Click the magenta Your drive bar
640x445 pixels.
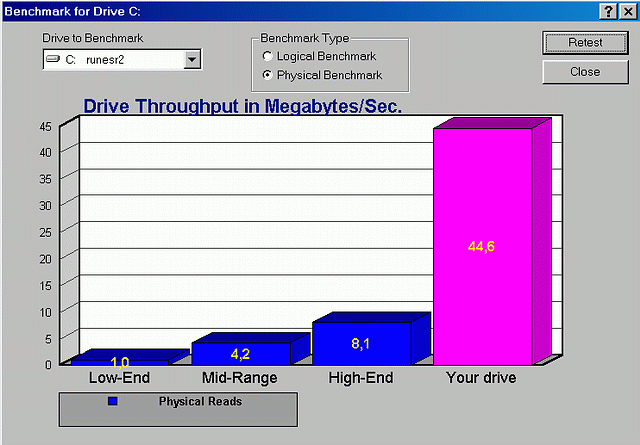[481, 245]
